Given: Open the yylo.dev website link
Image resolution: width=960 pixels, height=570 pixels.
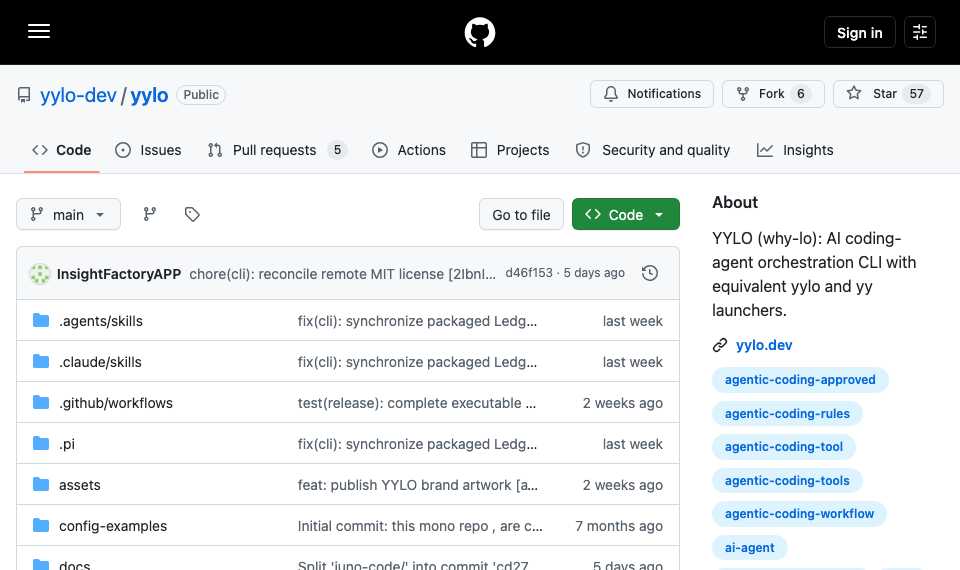Looking at the screenshot, I should click(763, 345).
